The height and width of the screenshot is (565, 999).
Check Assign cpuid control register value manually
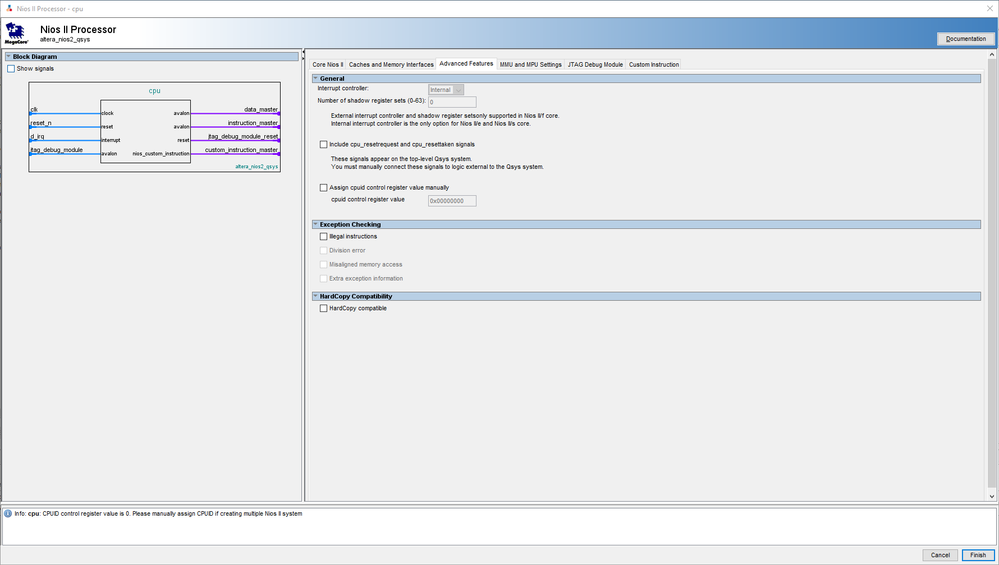click(x=324, y=188)
